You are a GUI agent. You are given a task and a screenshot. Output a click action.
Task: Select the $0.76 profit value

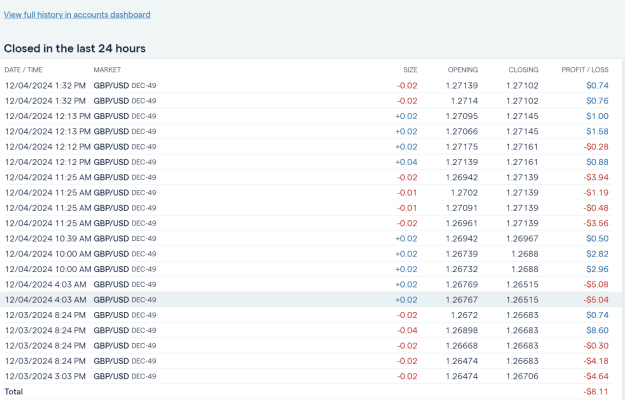coord(597,101)
